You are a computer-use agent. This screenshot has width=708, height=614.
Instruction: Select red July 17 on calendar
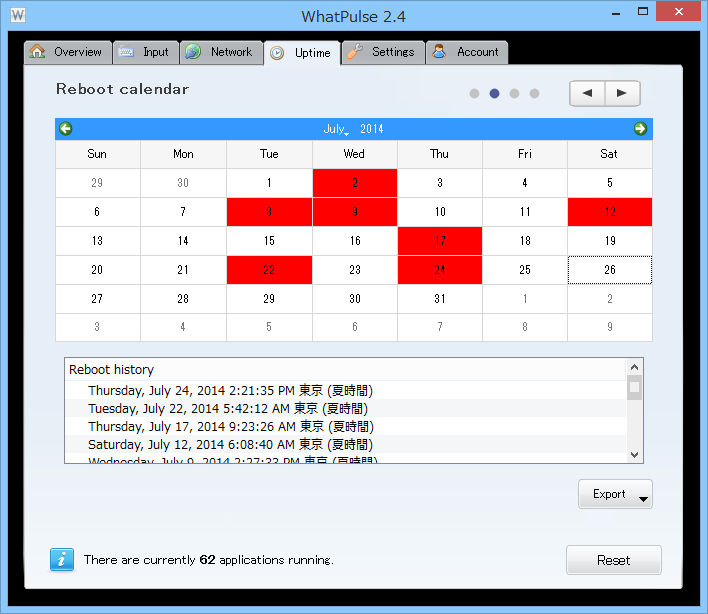440,241
